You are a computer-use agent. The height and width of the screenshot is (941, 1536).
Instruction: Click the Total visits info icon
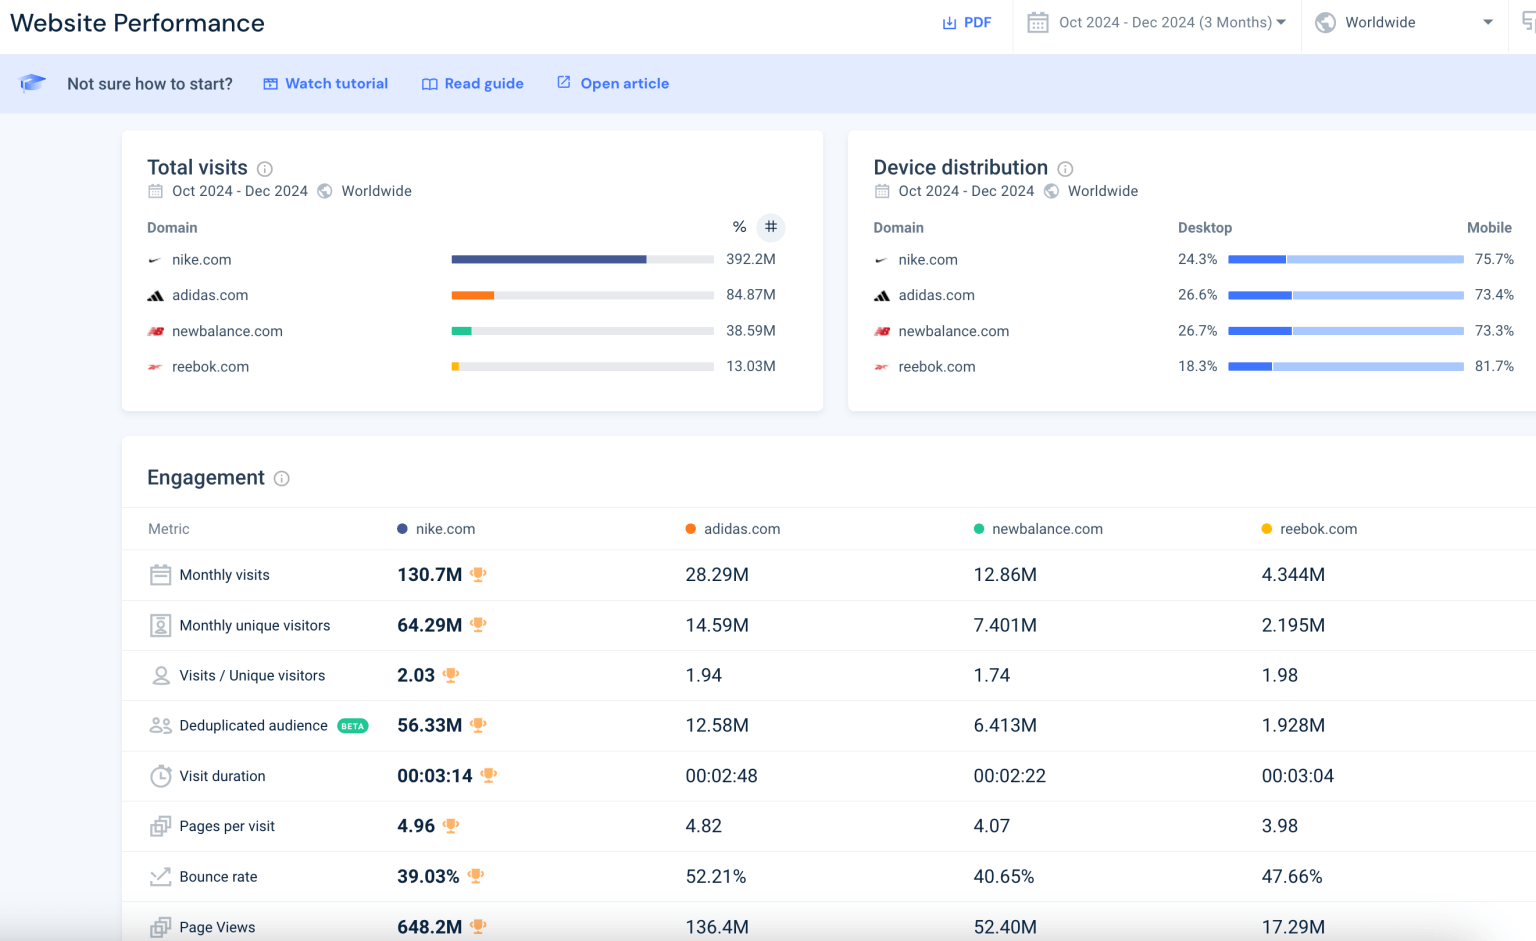pyautogui.click(x=265, y=168)
